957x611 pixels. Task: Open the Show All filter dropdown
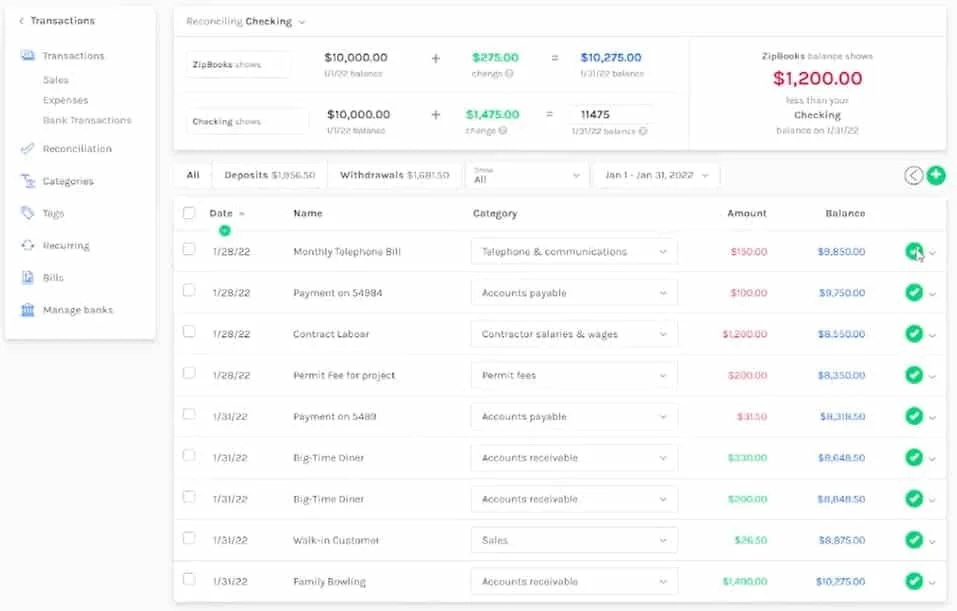(527, 175)
